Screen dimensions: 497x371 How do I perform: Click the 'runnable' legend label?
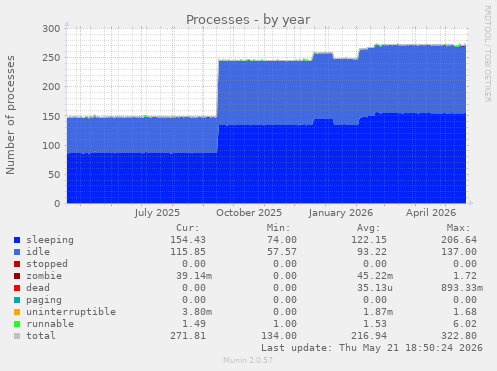50,324
